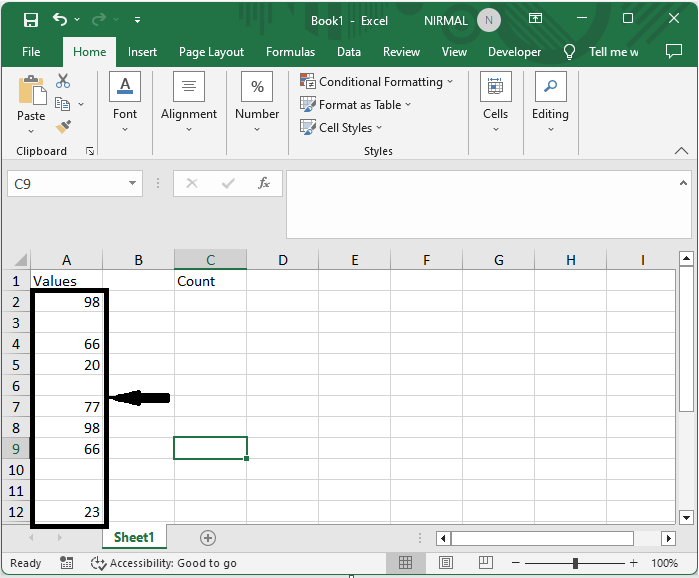Open the Format as Table dropdown
The height and width of the screenshot is (578, 699).
(357, 105)
